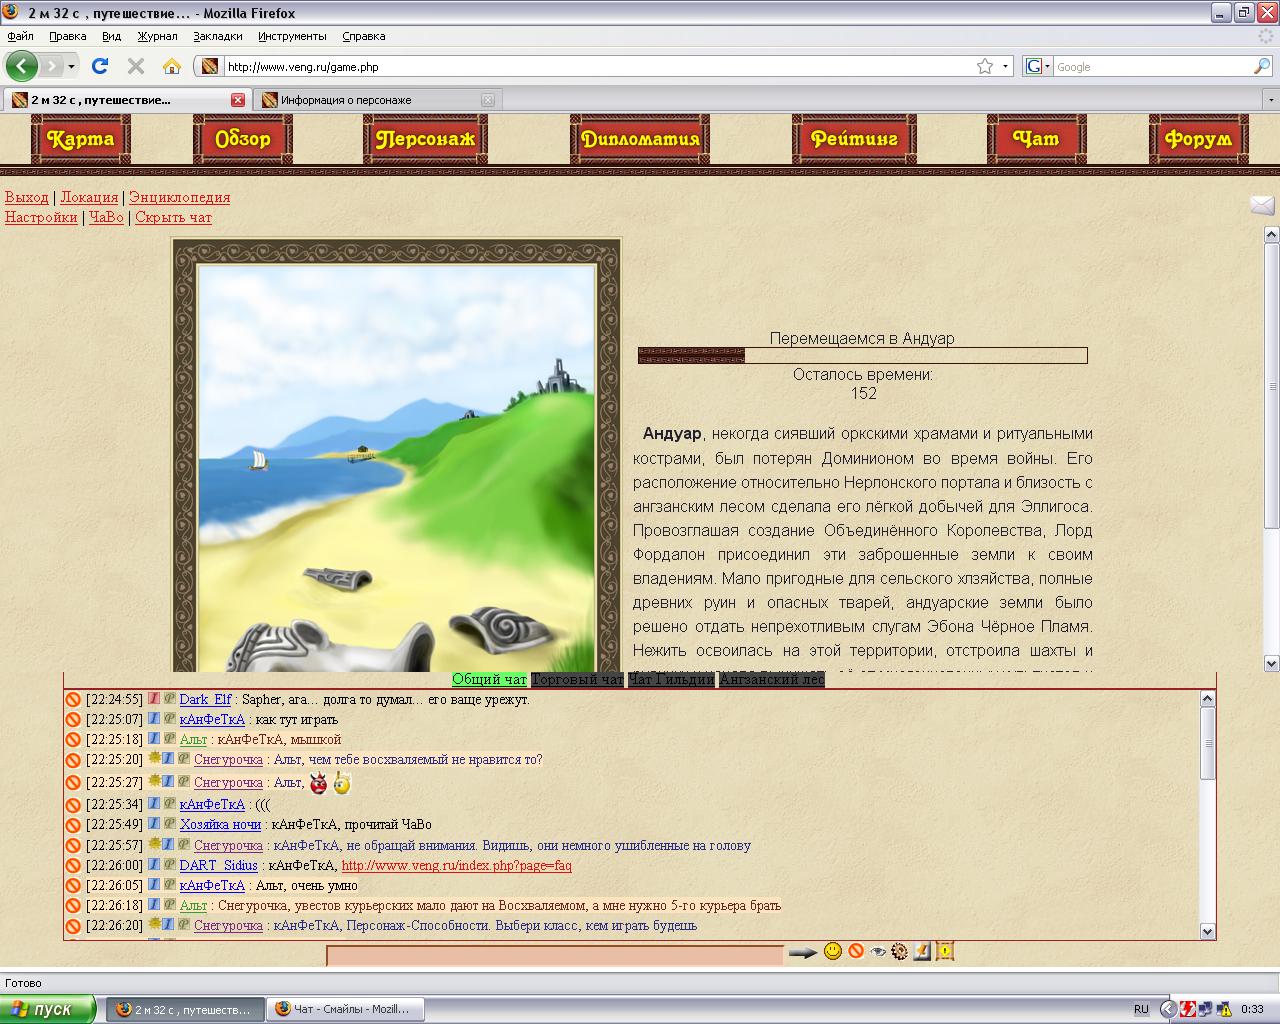1280x1024 pixels.
Task: Click the Дипломатия navigation button
Action: [x=640, y=139]
